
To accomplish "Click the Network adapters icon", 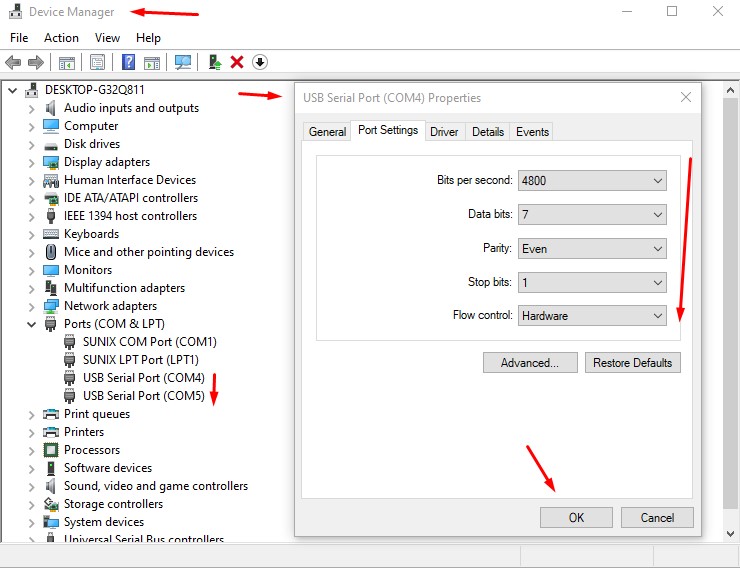I will (x=50, y=306).
